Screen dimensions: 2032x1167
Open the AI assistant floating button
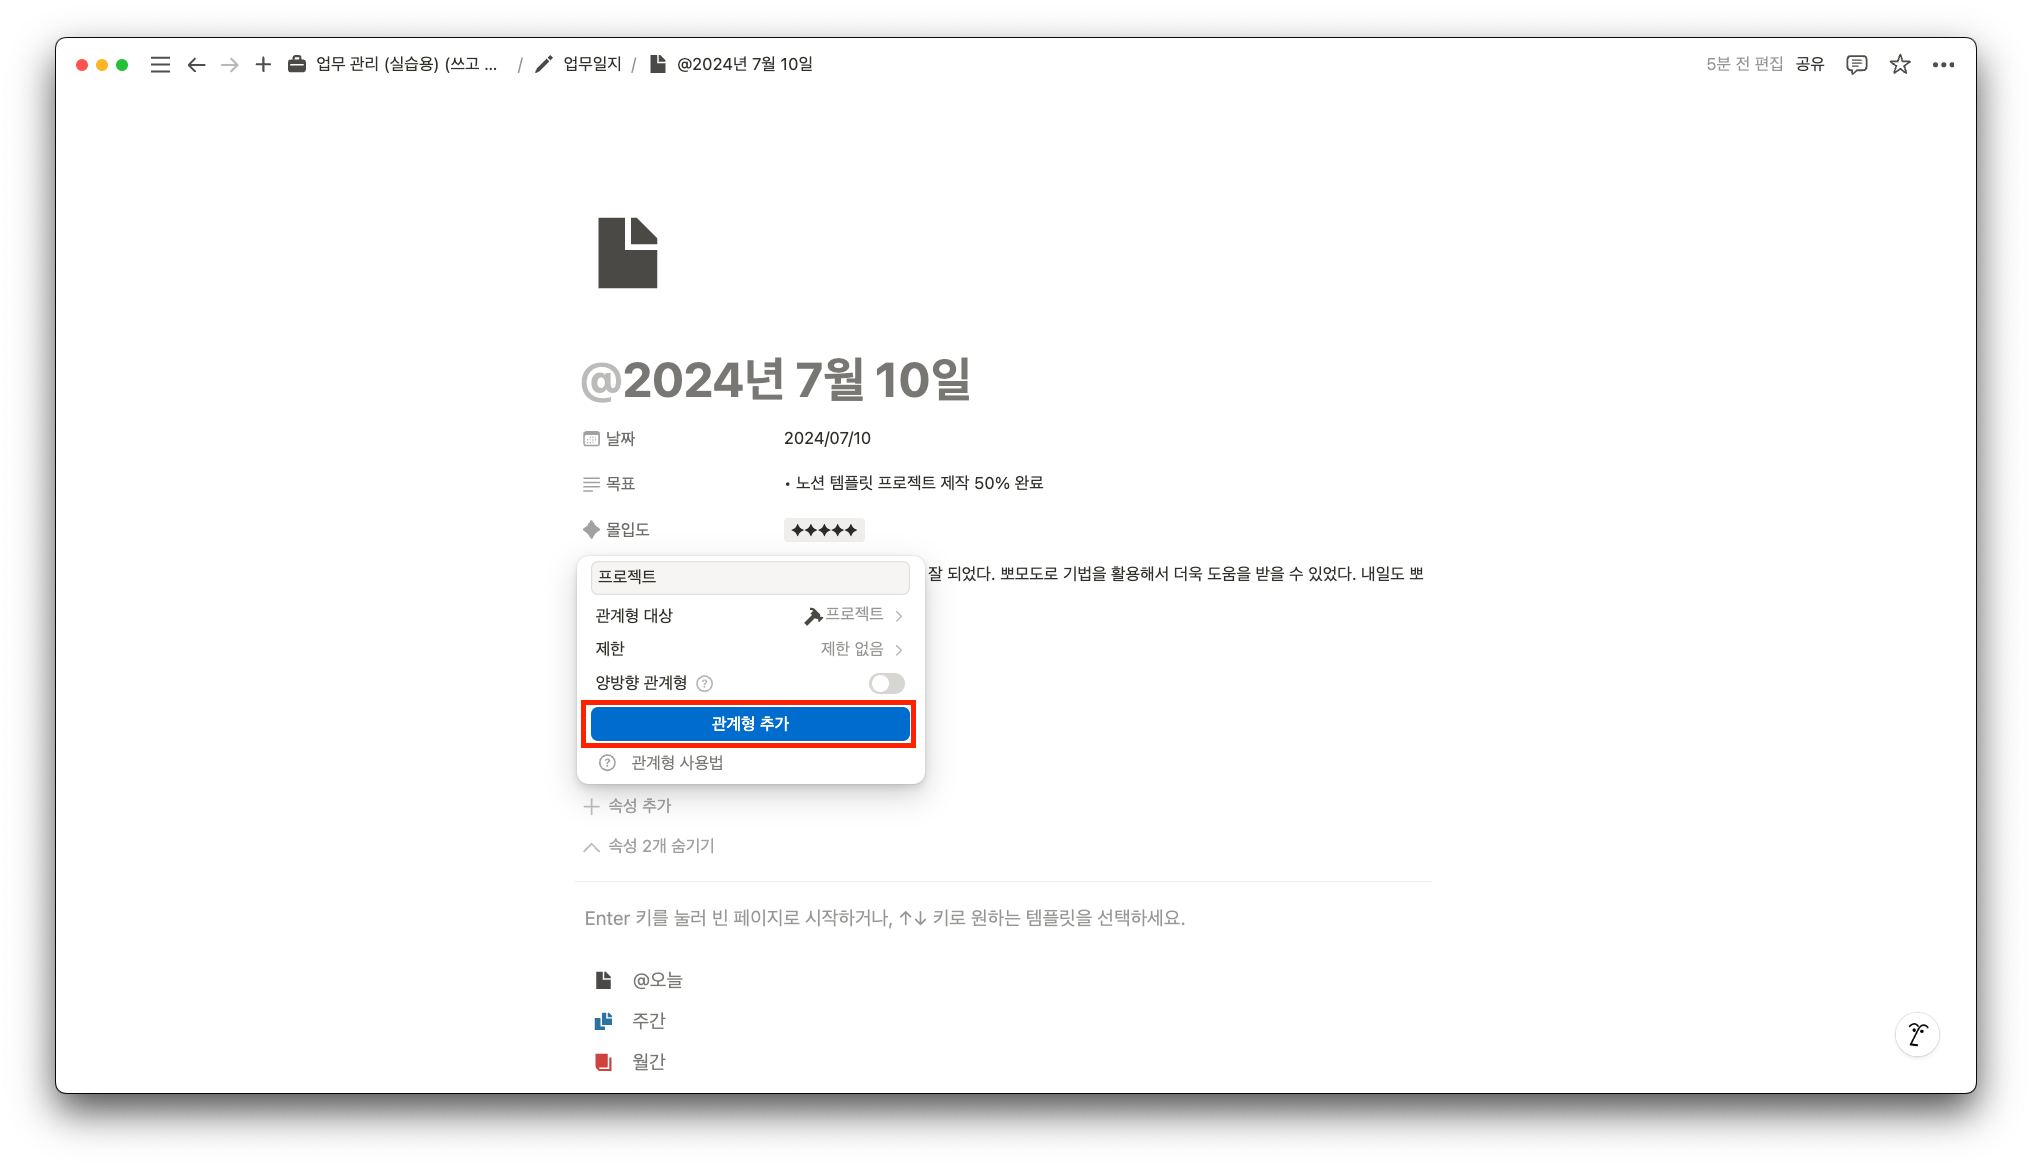[1917, 1034]
